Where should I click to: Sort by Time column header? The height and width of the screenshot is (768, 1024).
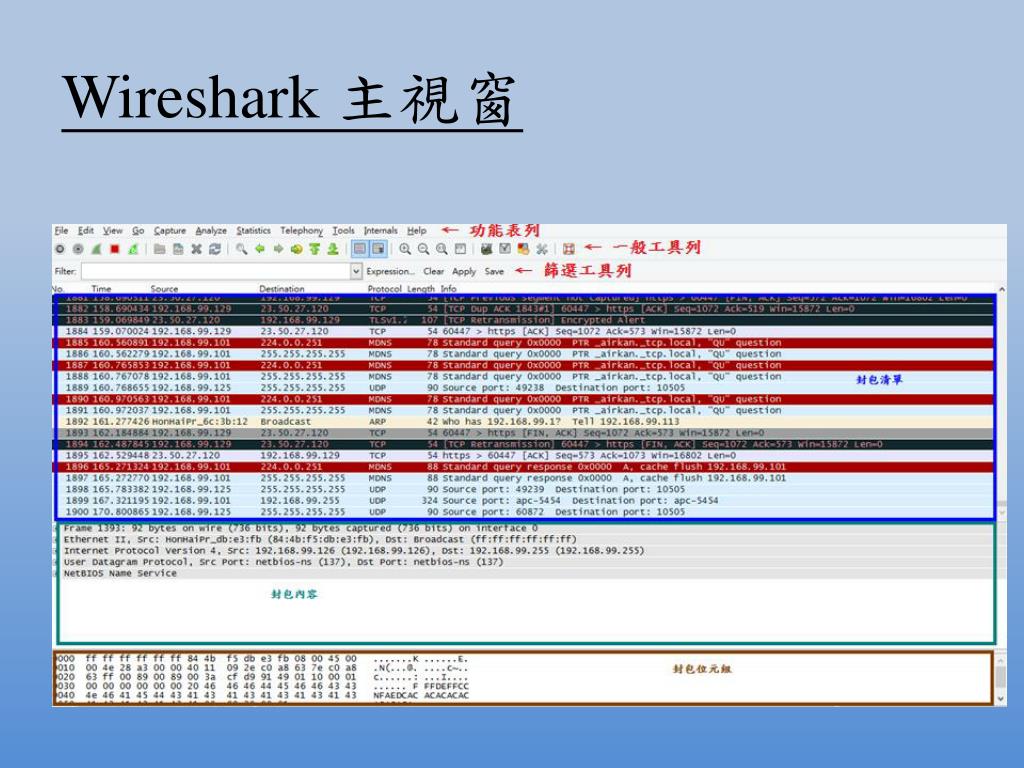(101, 289)
